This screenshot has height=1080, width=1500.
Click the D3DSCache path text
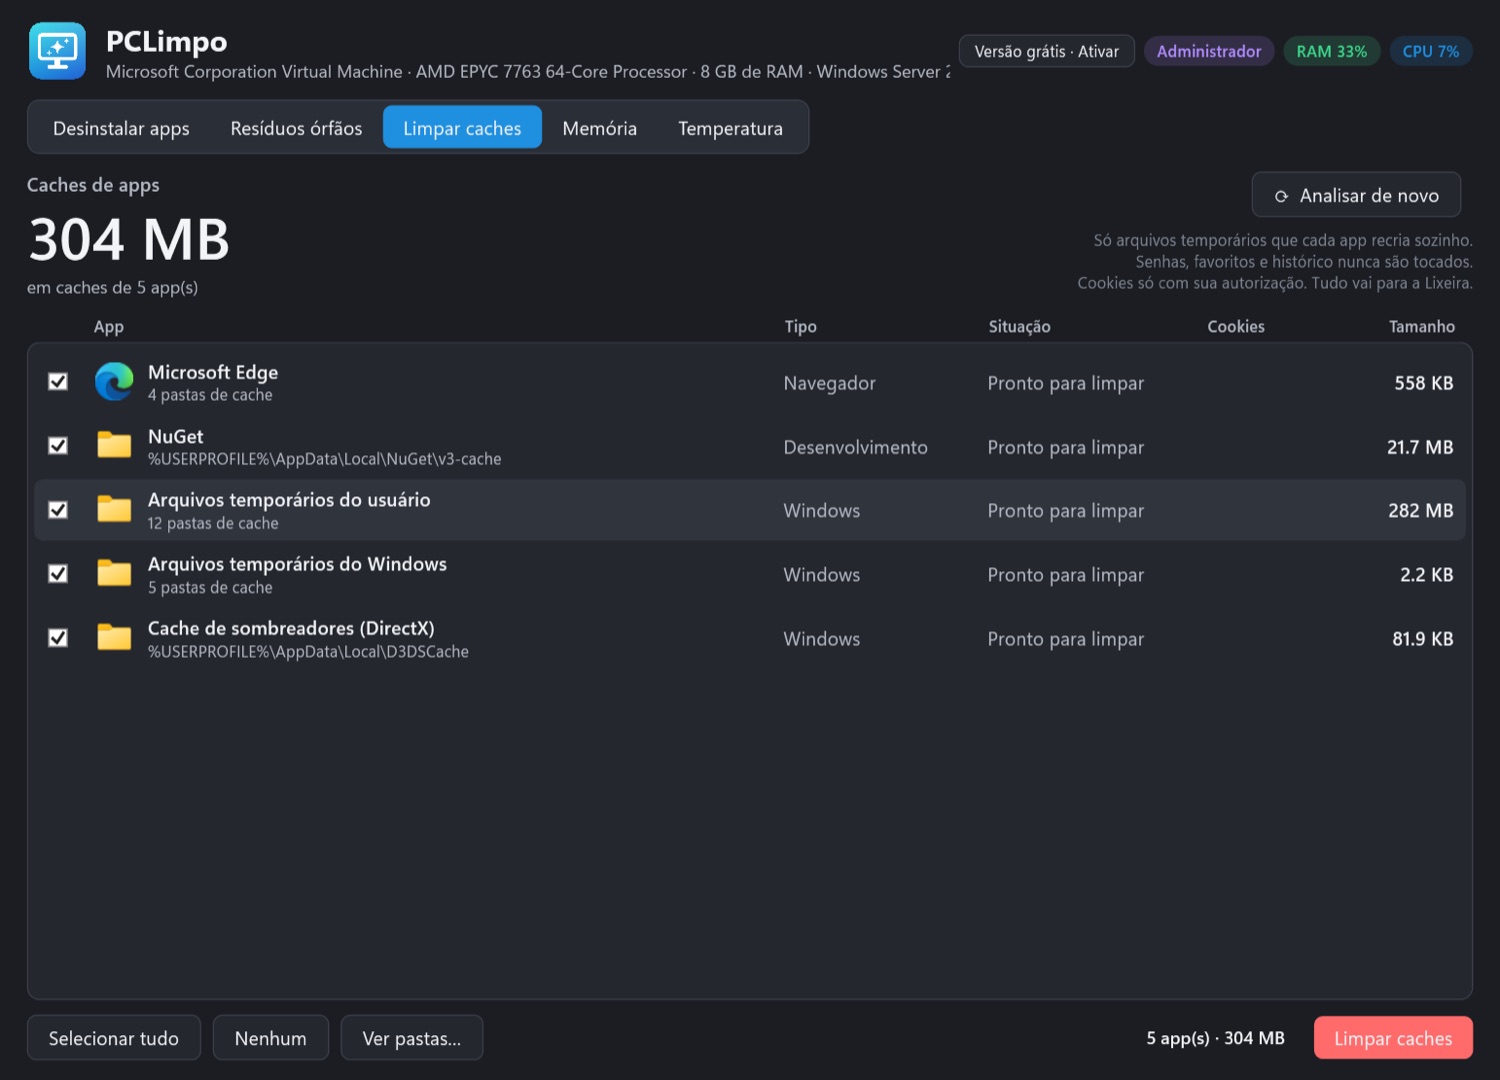click(x=308, y=651)
